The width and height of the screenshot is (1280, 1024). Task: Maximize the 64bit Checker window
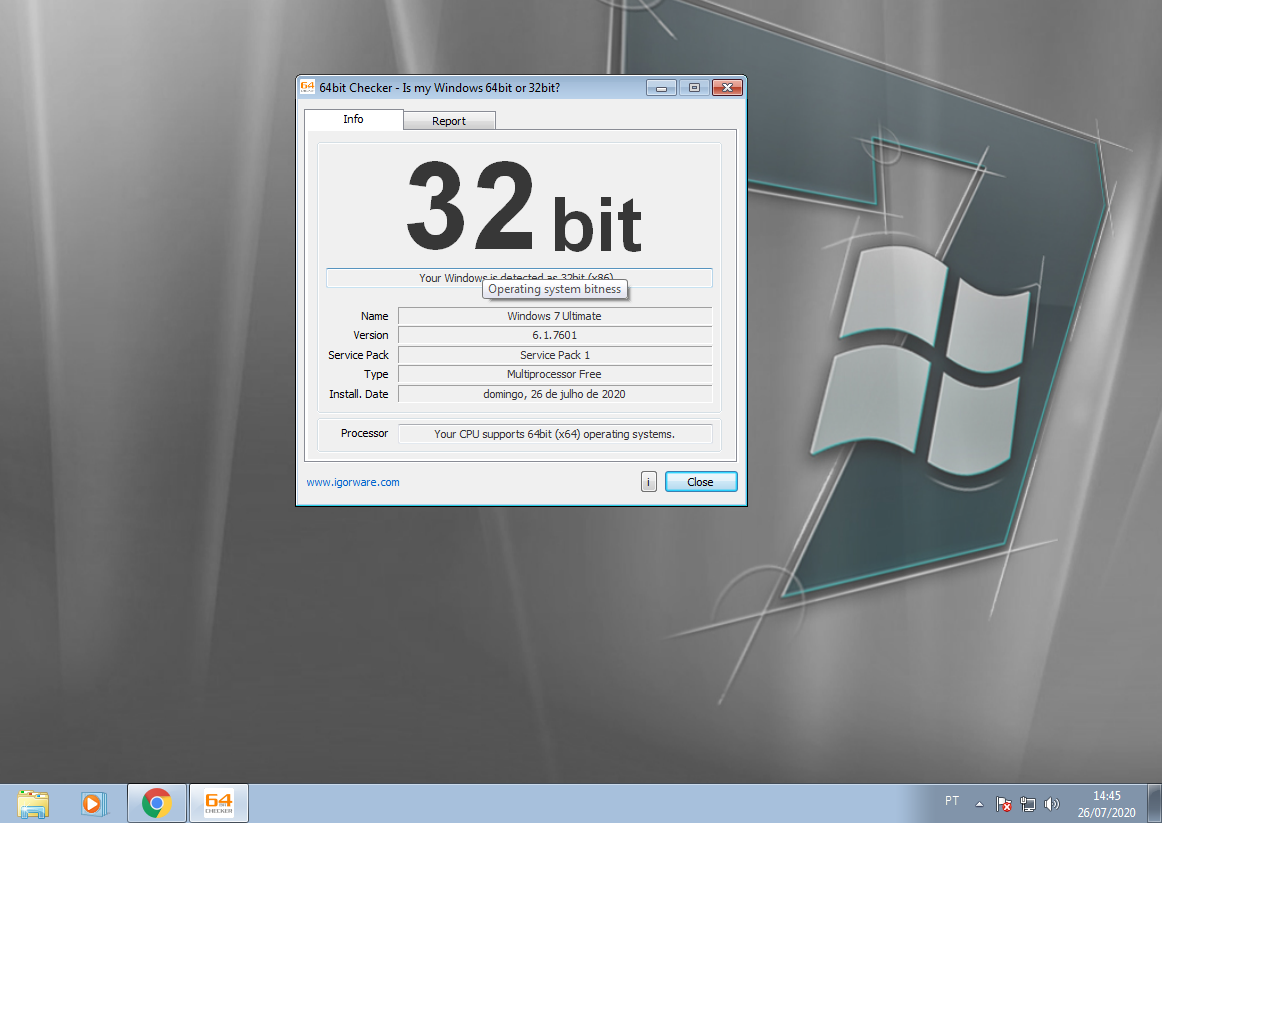point(694,88)
